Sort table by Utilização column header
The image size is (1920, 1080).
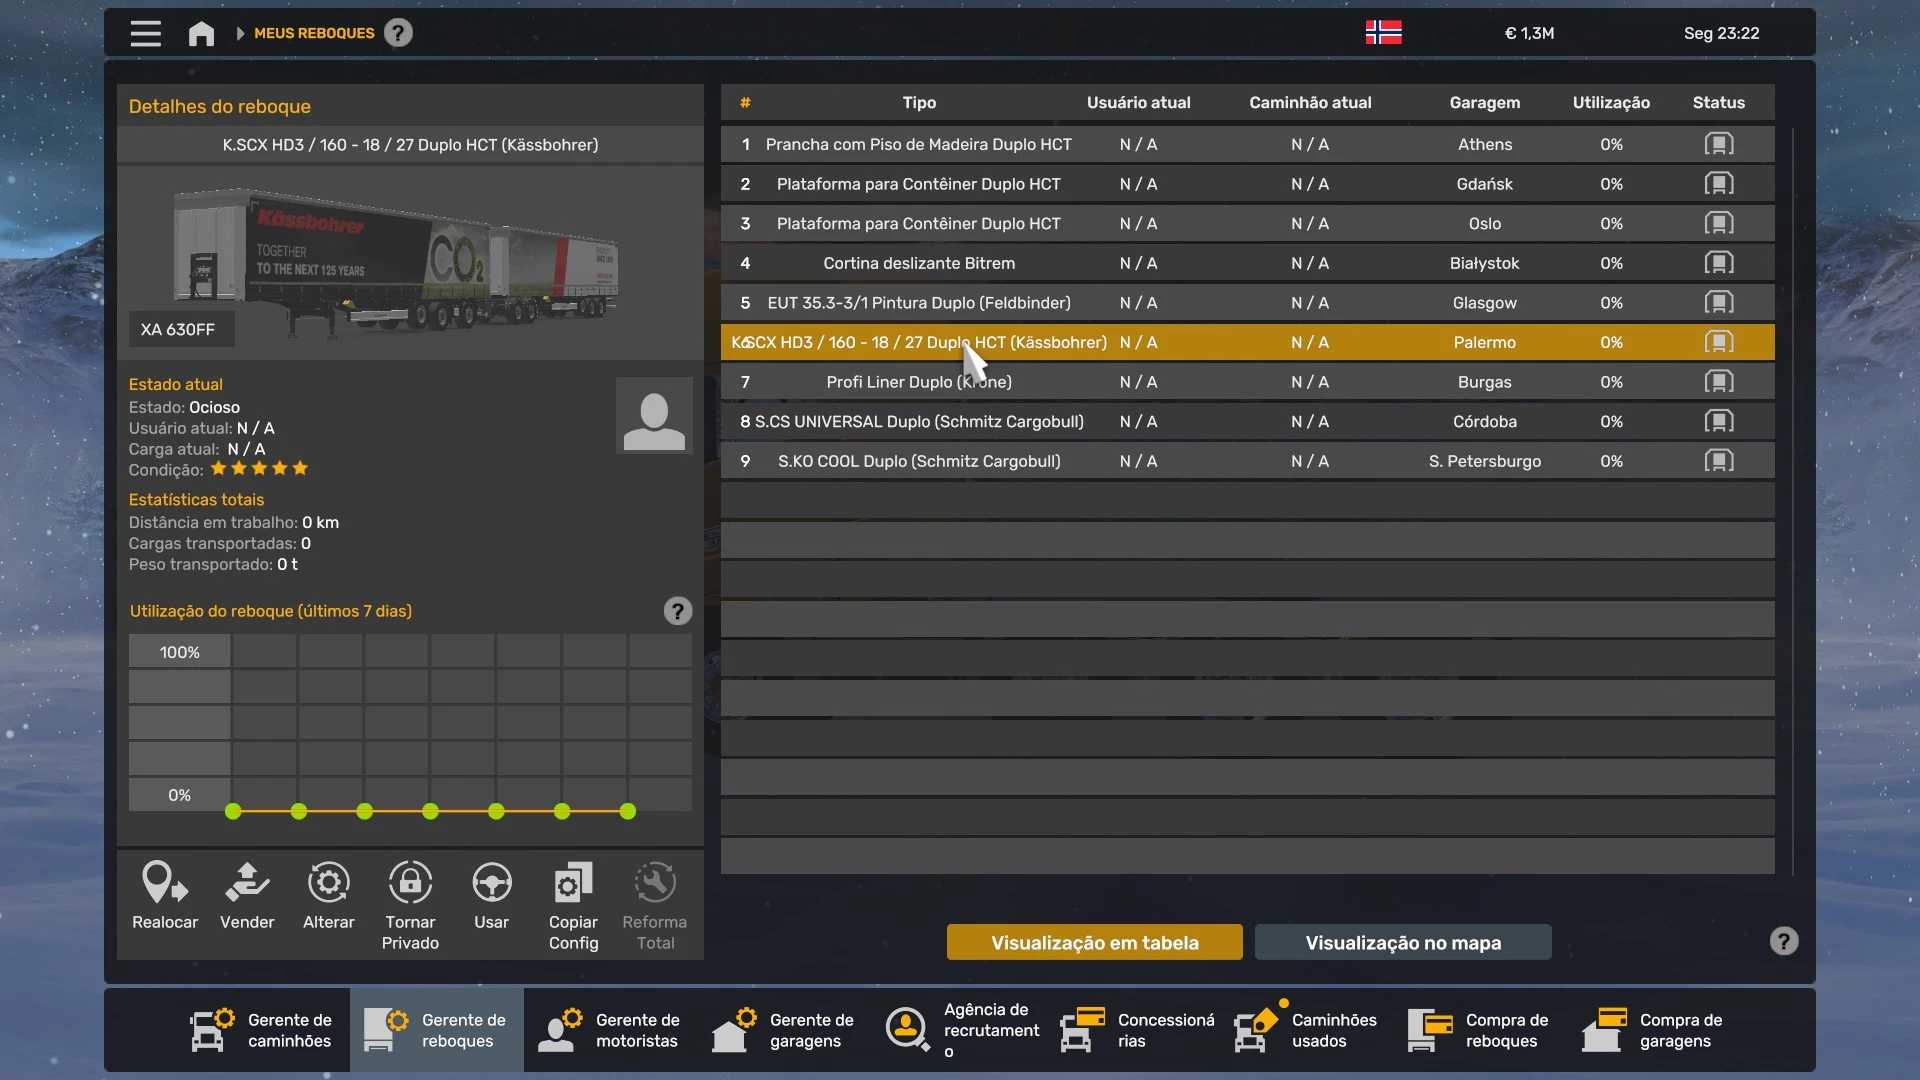1610,103
